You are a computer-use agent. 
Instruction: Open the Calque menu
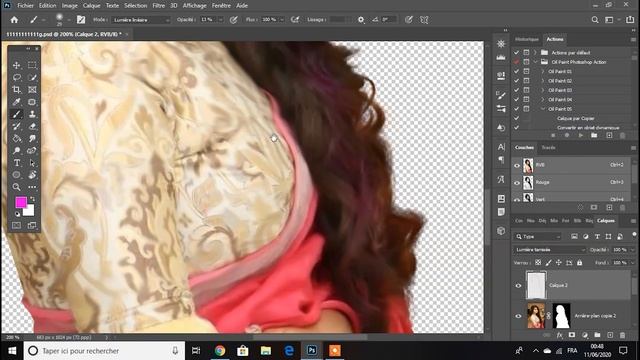[x=91, y=6]
